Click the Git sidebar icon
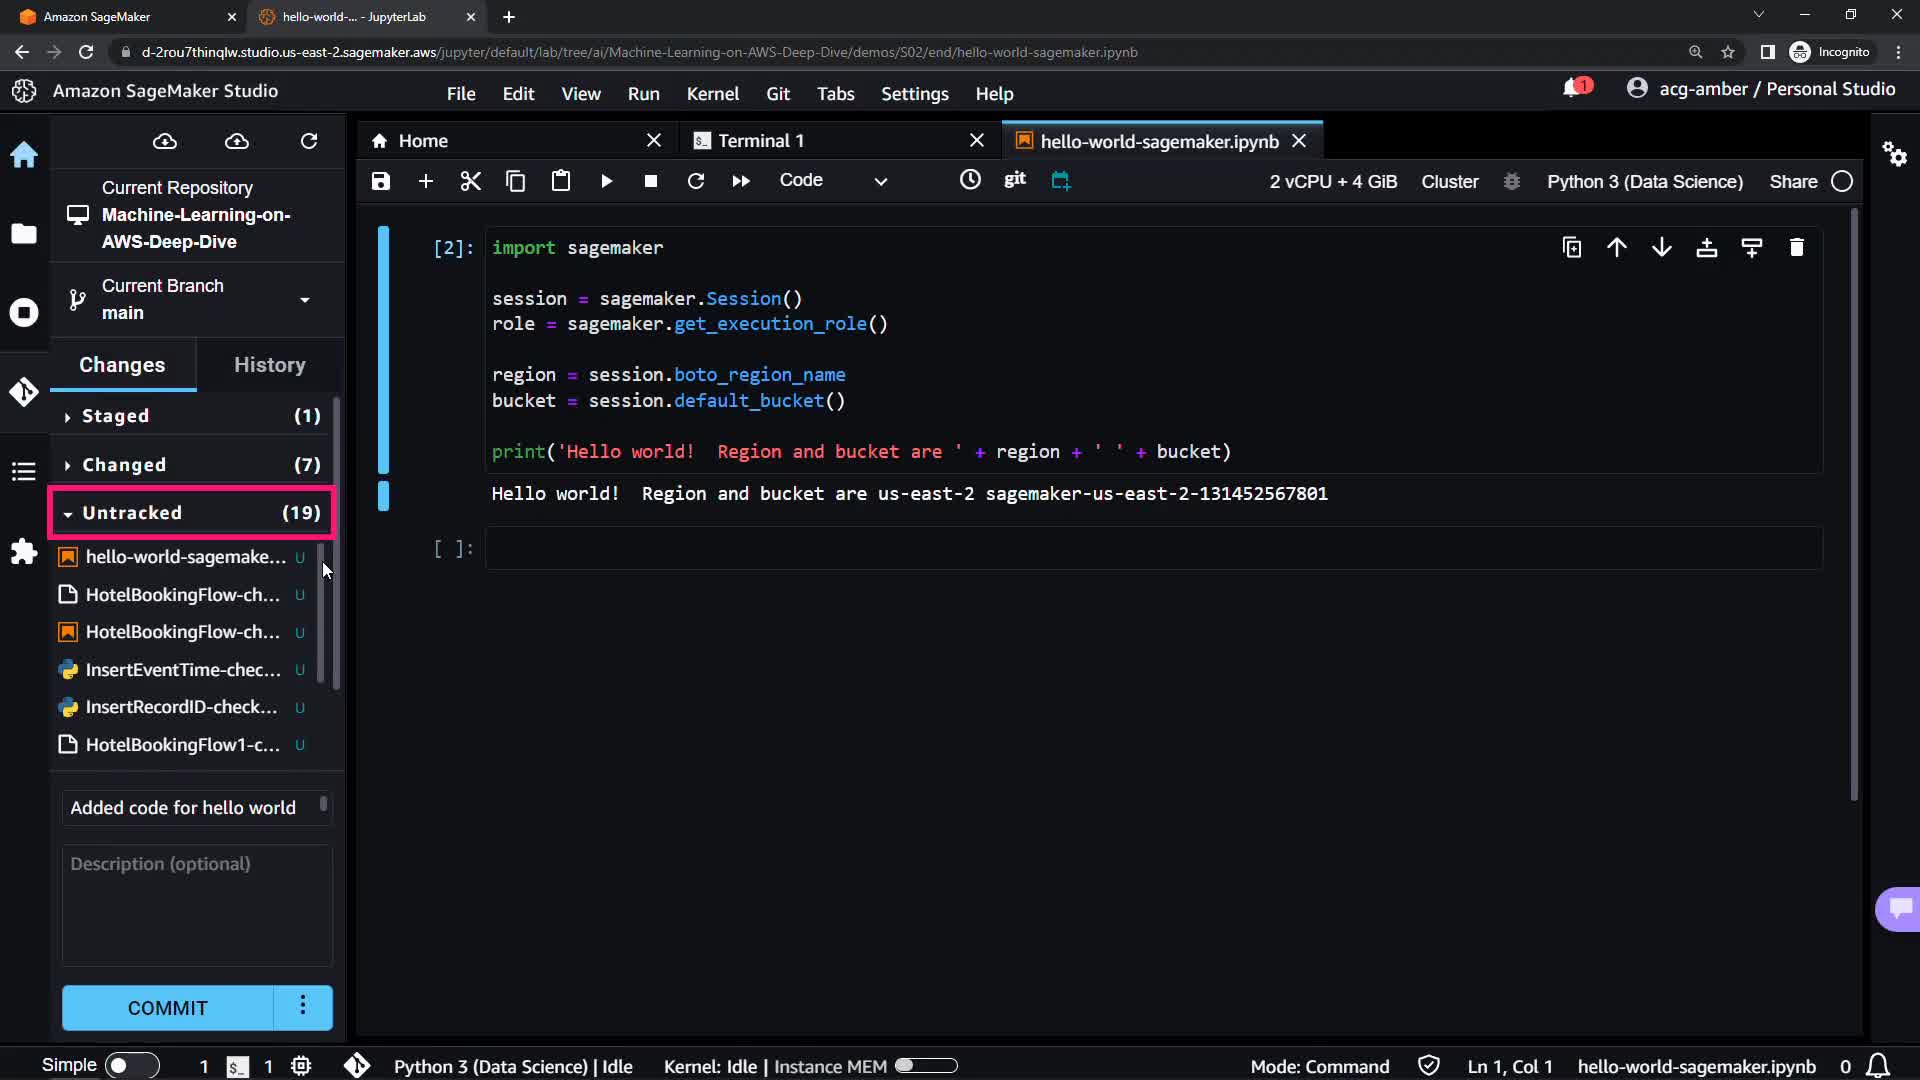This screenshot has height=1080, width=1920. pos(24,392)
